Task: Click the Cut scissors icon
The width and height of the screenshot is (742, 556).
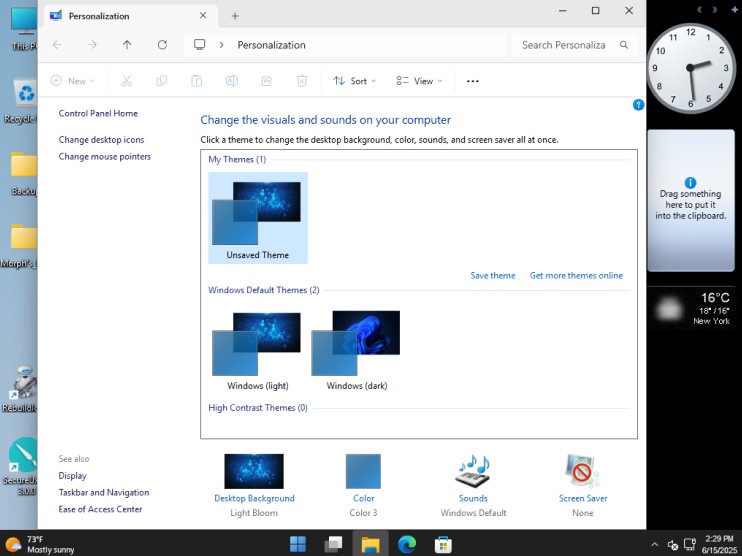Action: point(126,81)
